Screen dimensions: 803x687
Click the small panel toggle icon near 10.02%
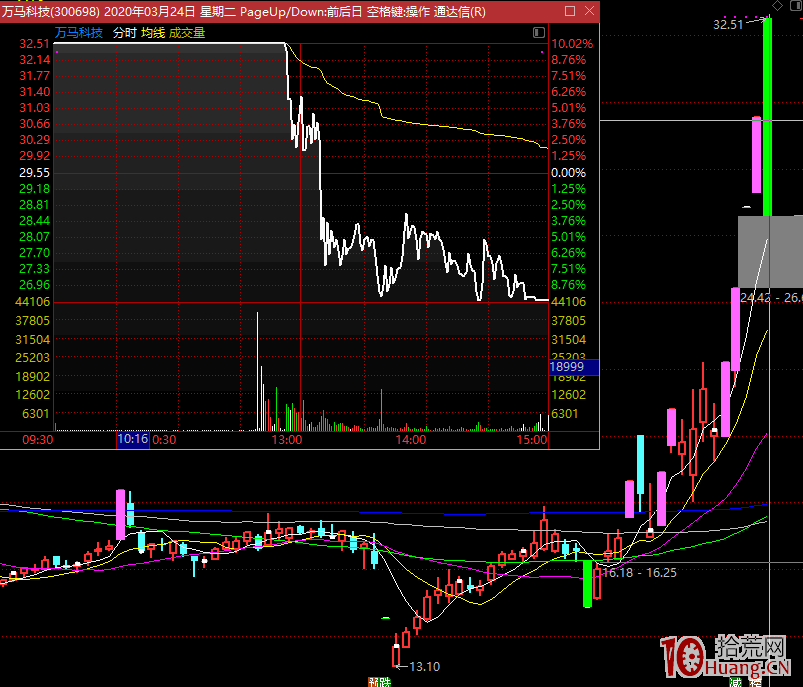pos(540,33)
